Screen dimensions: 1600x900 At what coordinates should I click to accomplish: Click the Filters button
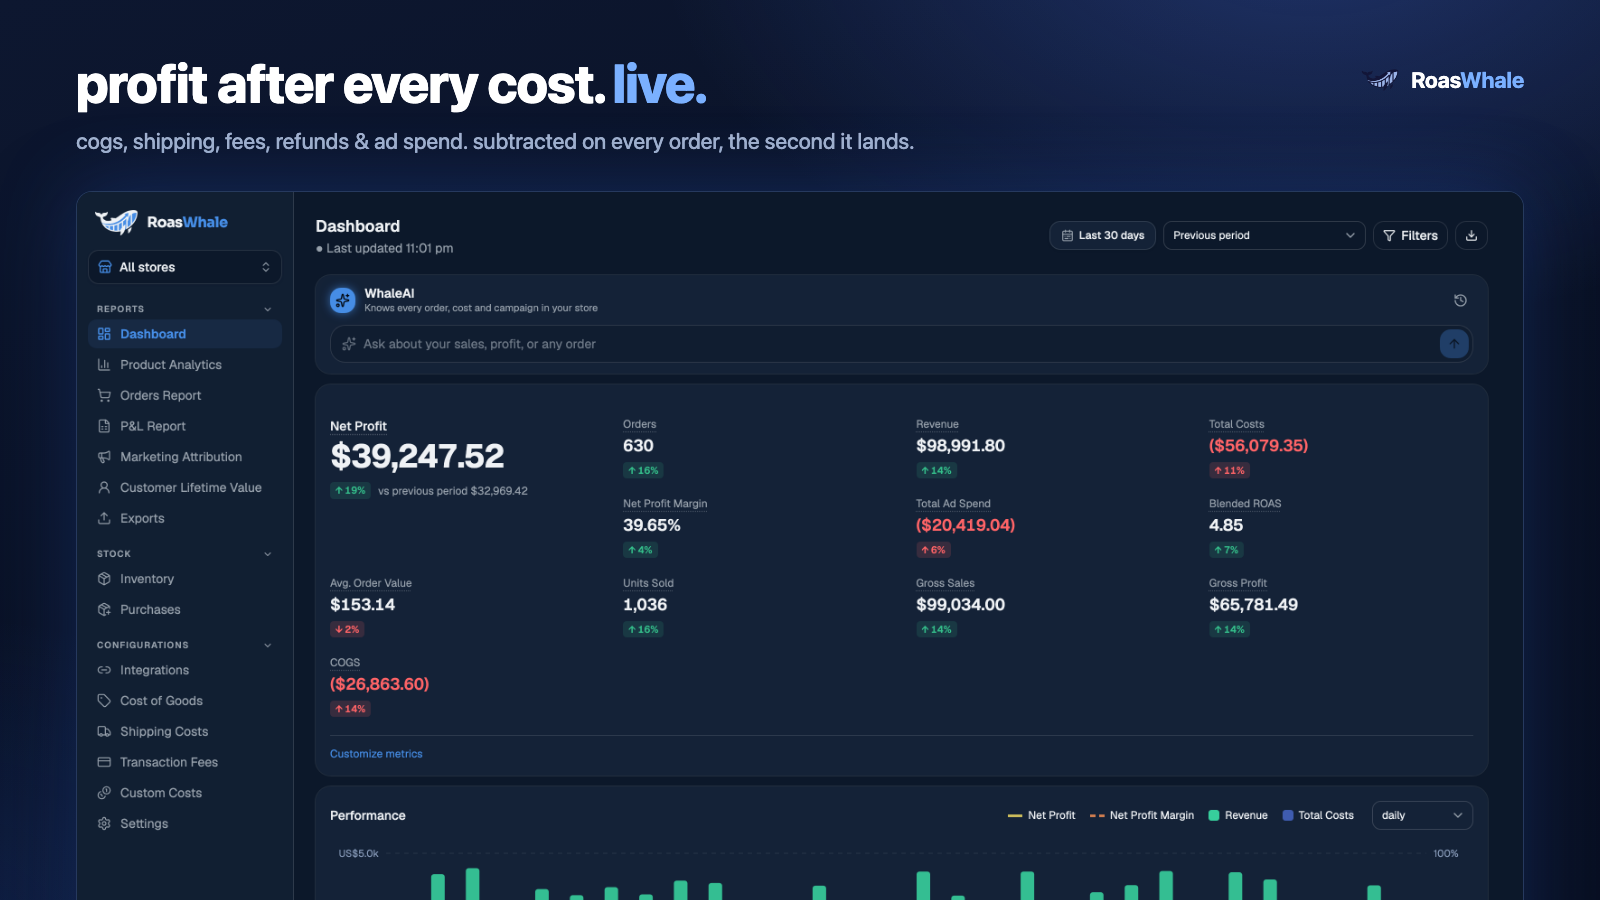pos(1410,236)
